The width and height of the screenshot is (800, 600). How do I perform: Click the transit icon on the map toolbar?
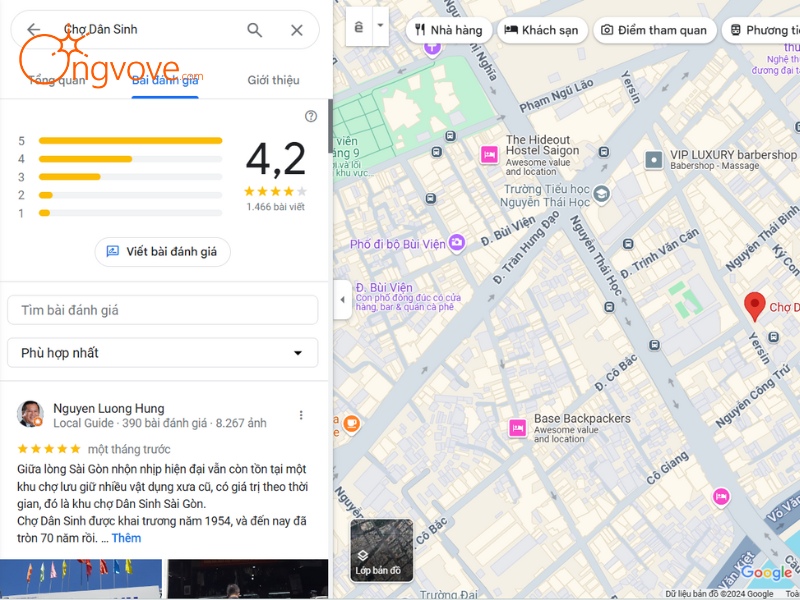(359, 27)
